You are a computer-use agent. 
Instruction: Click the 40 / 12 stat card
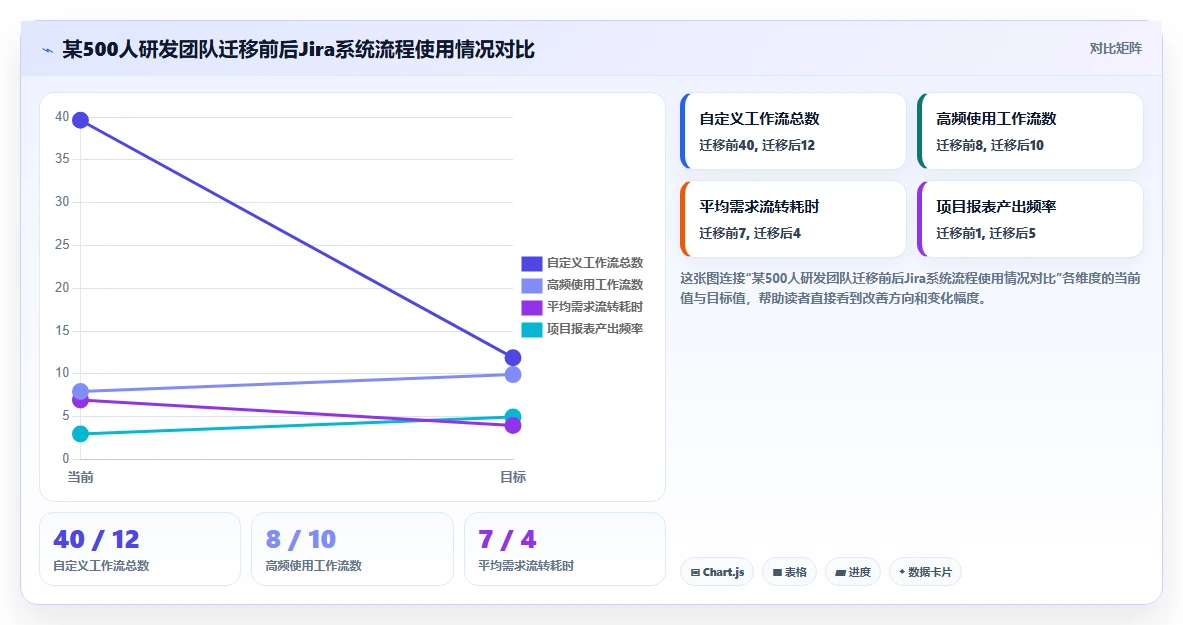click(x=140, y=550)
